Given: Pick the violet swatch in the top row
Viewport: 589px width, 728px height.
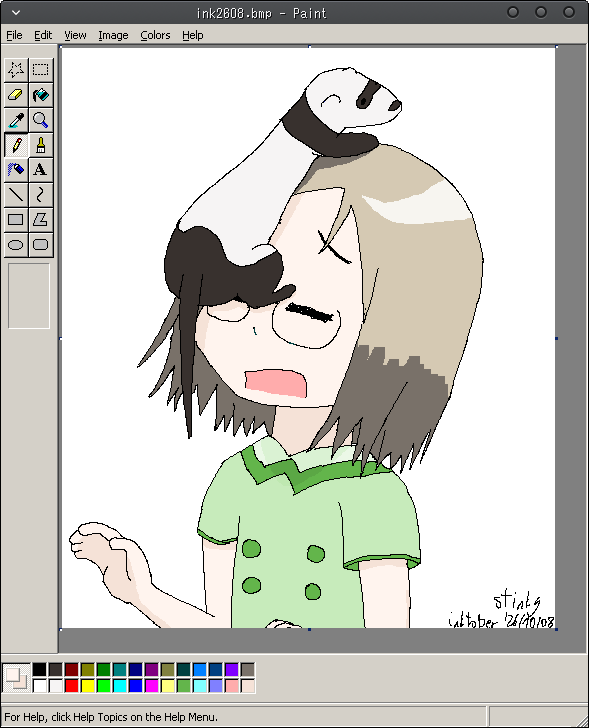Looking at the screenshot, I should [x=232, y=670].
